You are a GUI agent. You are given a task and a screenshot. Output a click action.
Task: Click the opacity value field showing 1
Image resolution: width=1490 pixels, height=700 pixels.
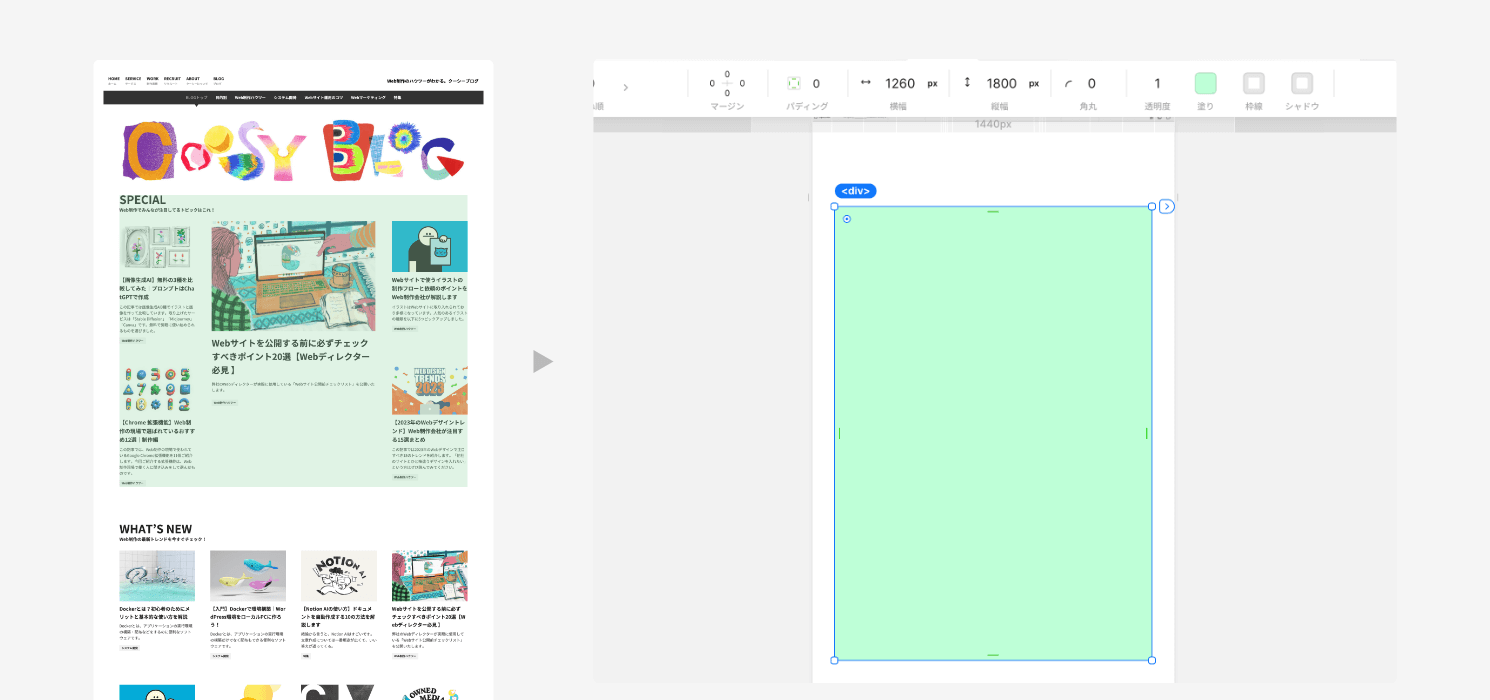point(1158,84)
